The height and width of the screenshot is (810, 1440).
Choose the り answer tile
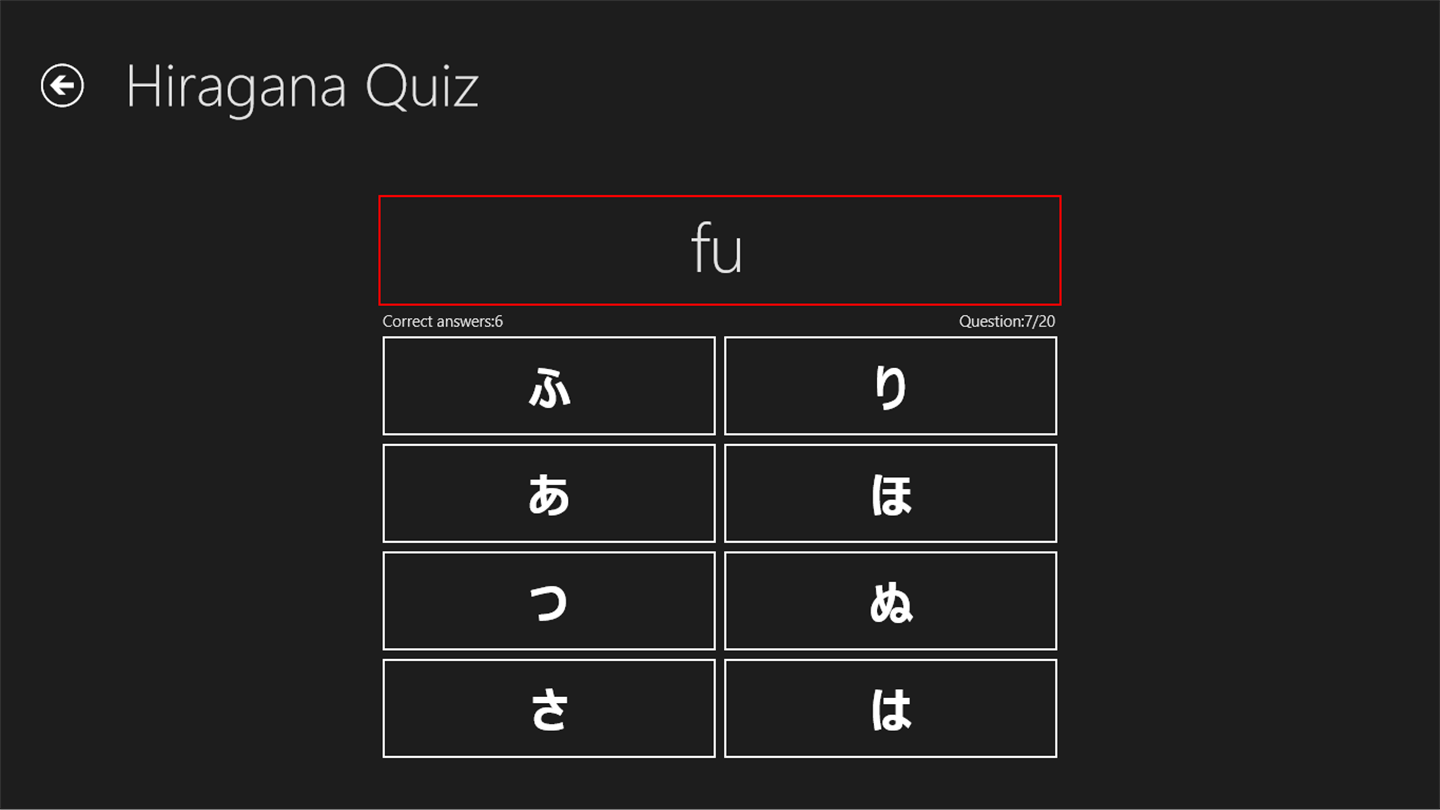(890, 386)
